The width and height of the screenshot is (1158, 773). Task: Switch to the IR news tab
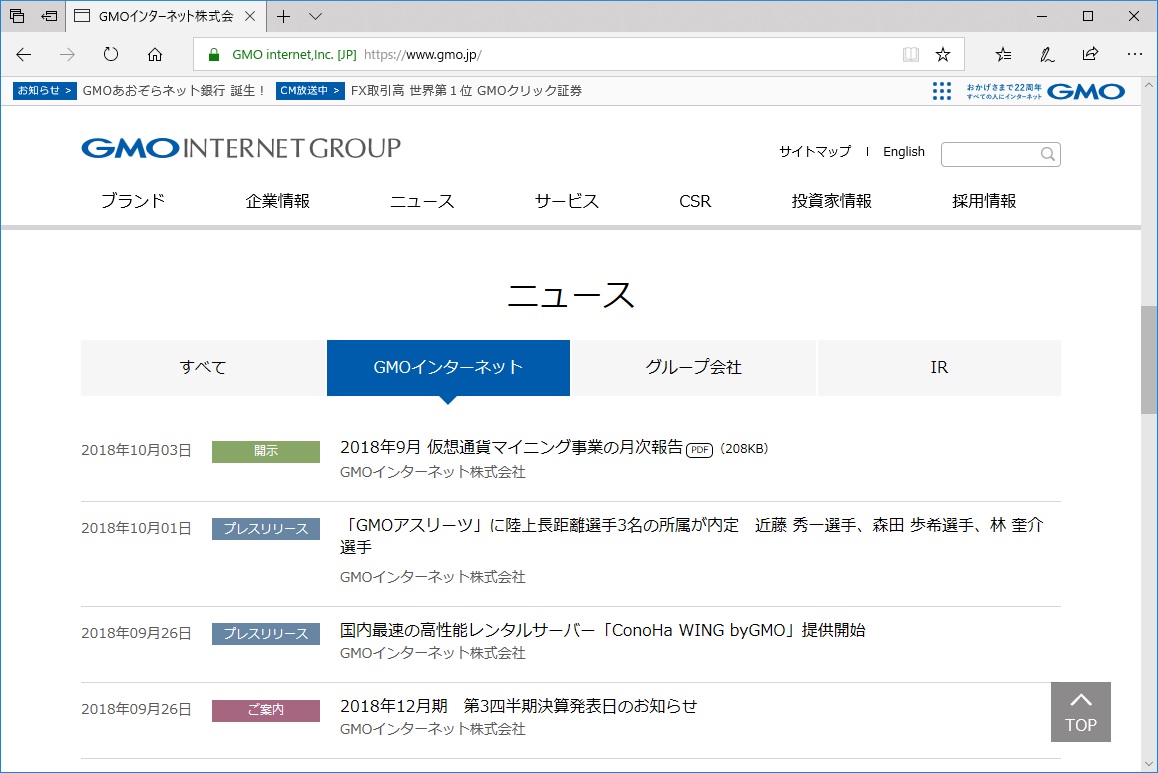coord(939,367)
